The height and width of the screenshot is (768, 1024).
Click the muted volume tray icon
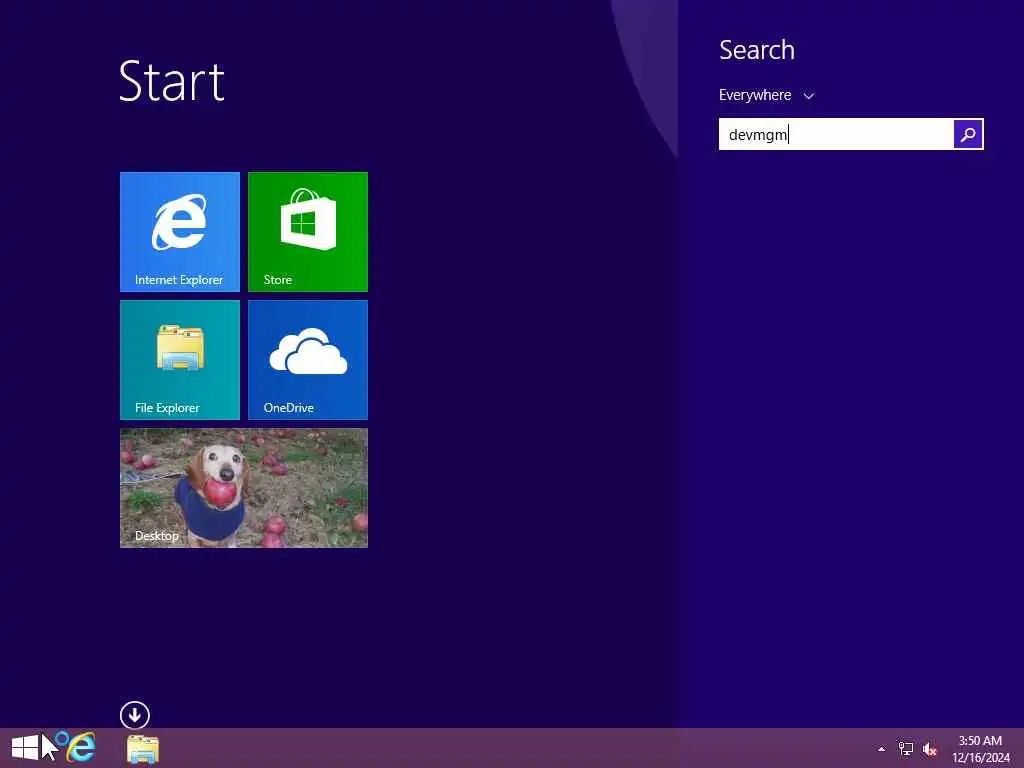click(x=929, y=749)
